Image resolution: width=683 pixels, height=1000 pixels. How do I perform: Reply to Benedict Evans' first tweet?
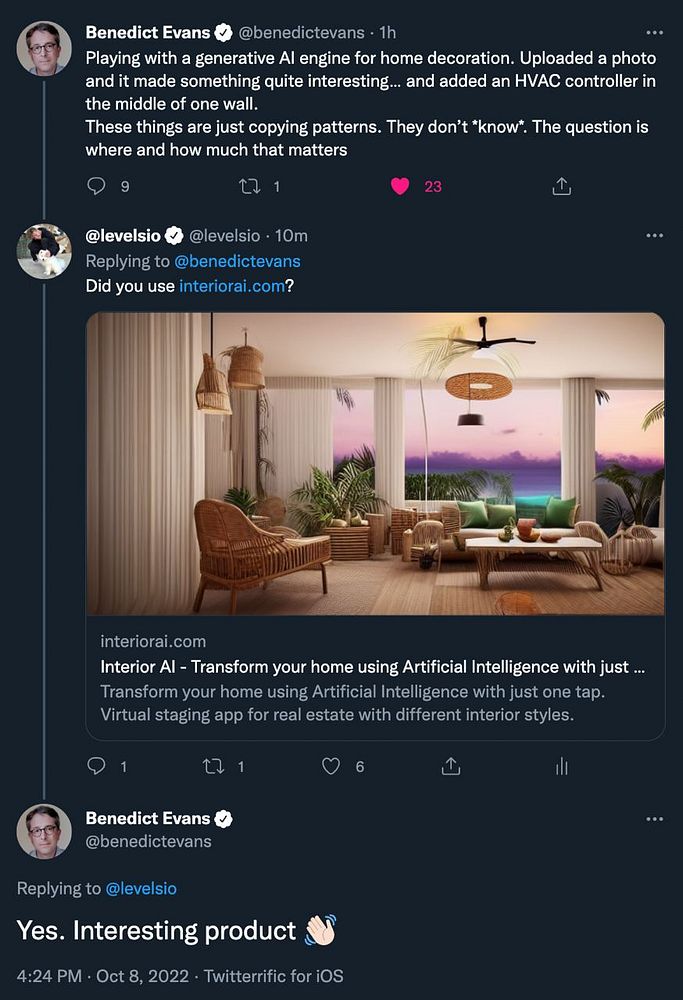click(97, 186)
